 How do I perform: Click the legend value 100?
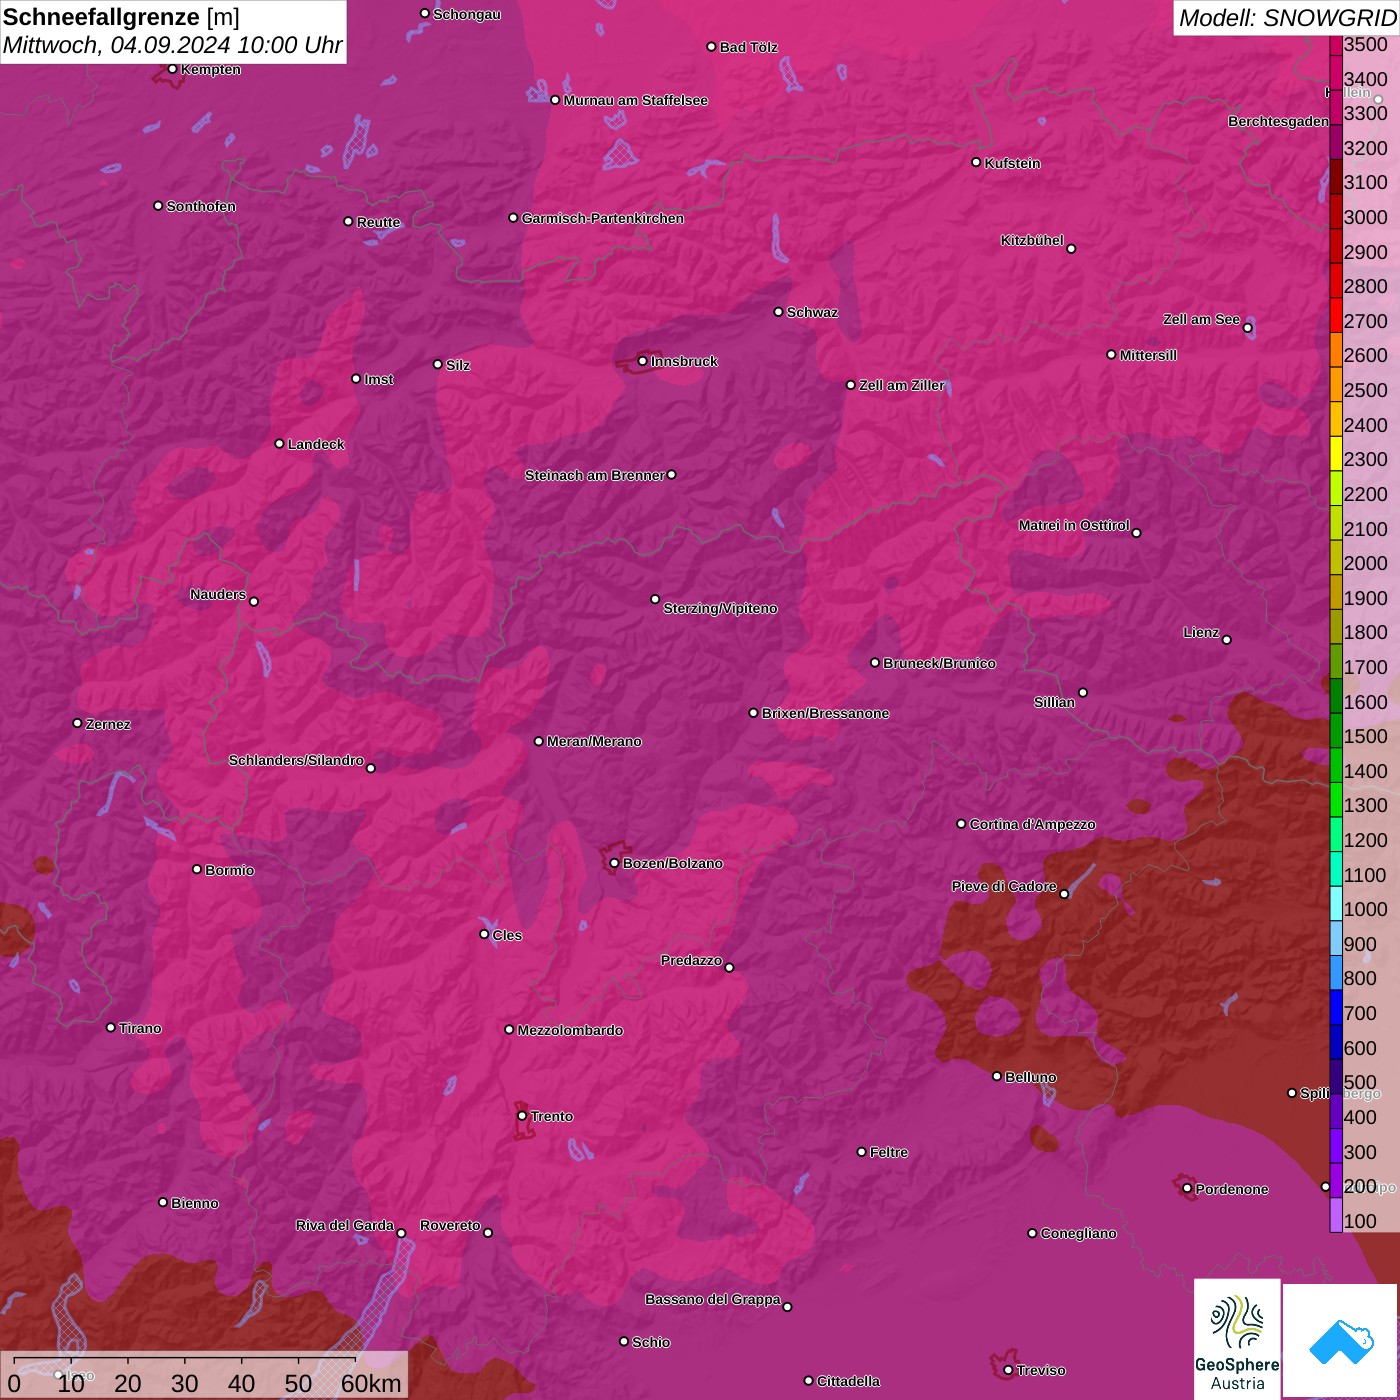tap(1360, 1221)
